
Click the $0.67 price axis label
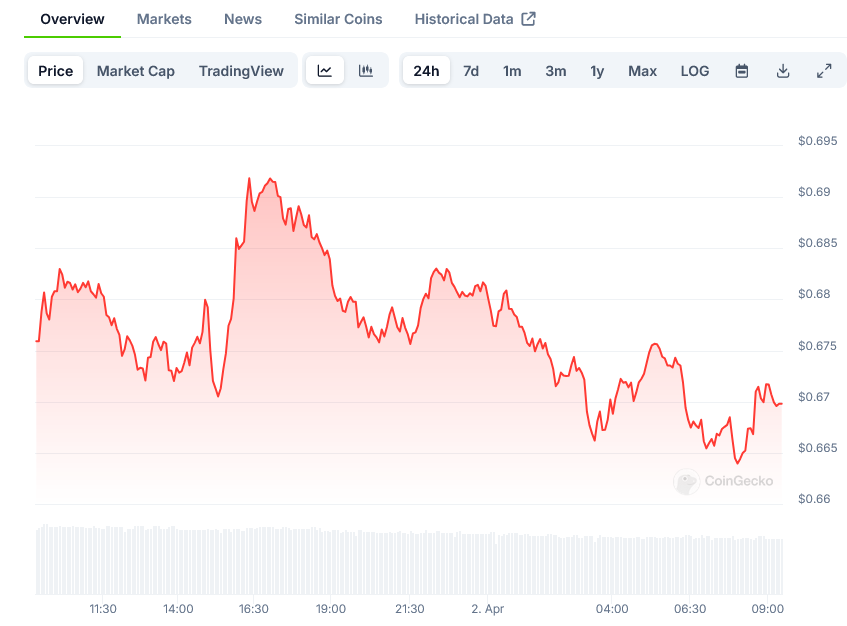(814, 397)
